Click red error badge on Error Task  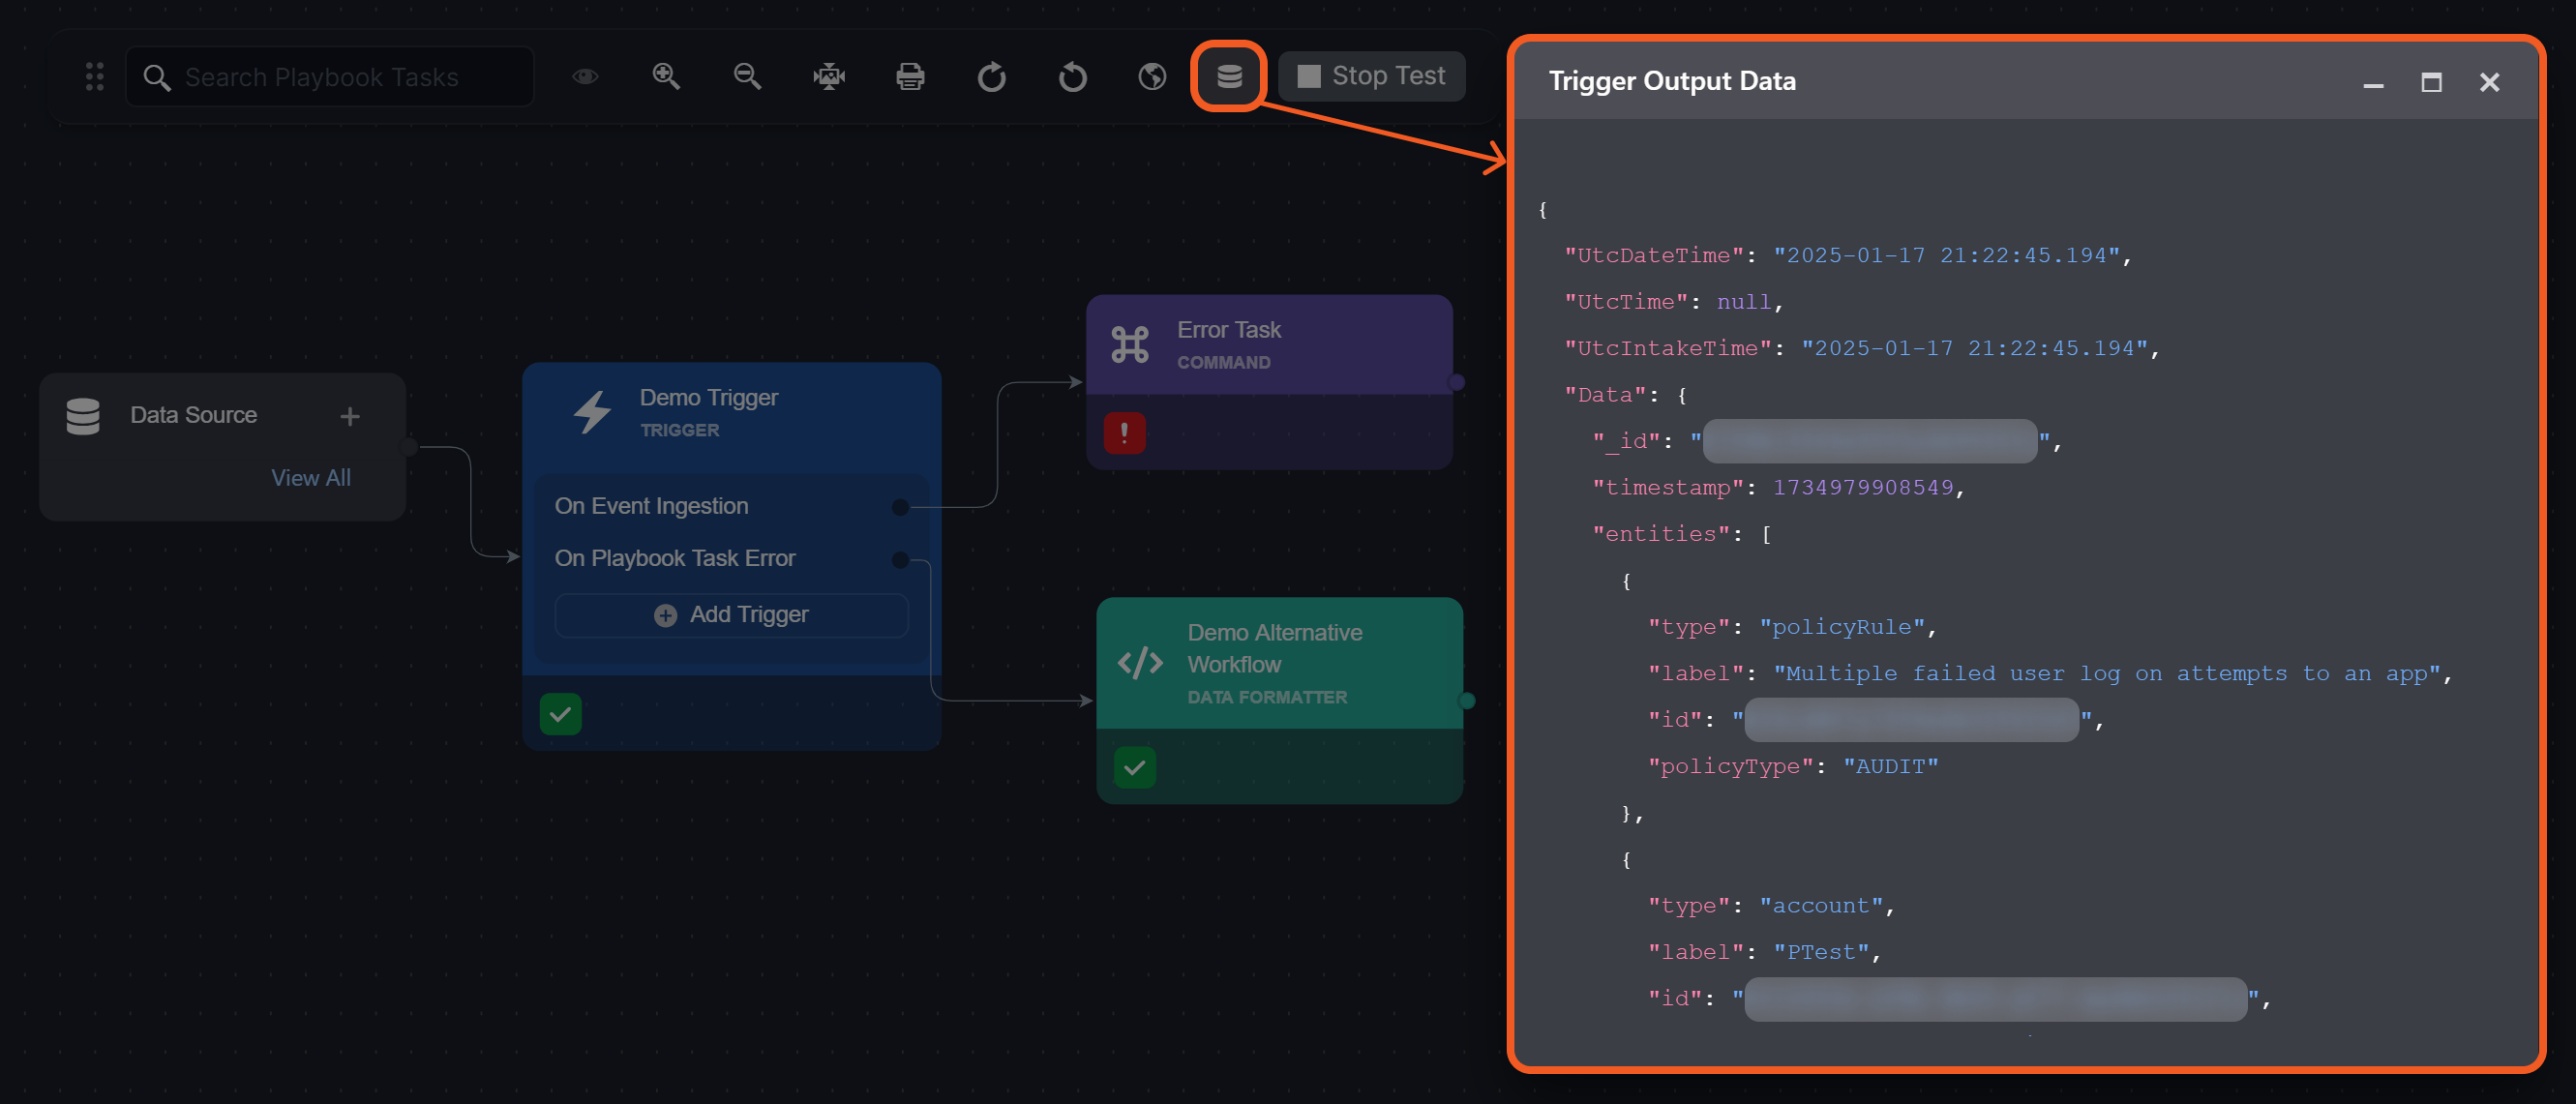tap(1124, 433)
